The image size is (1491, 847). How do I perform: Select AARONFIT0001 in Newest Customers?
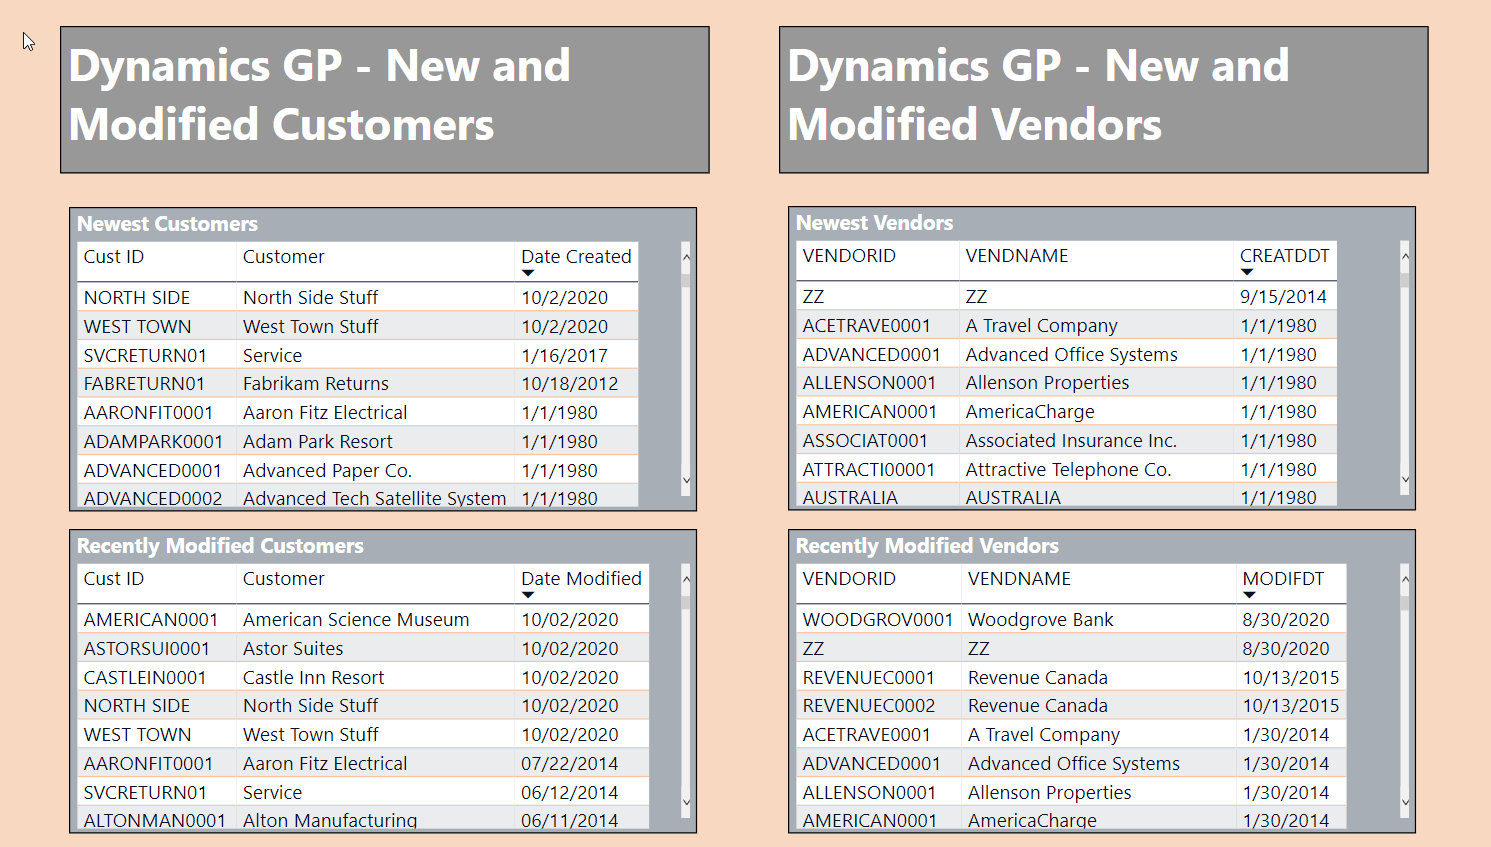148,413
